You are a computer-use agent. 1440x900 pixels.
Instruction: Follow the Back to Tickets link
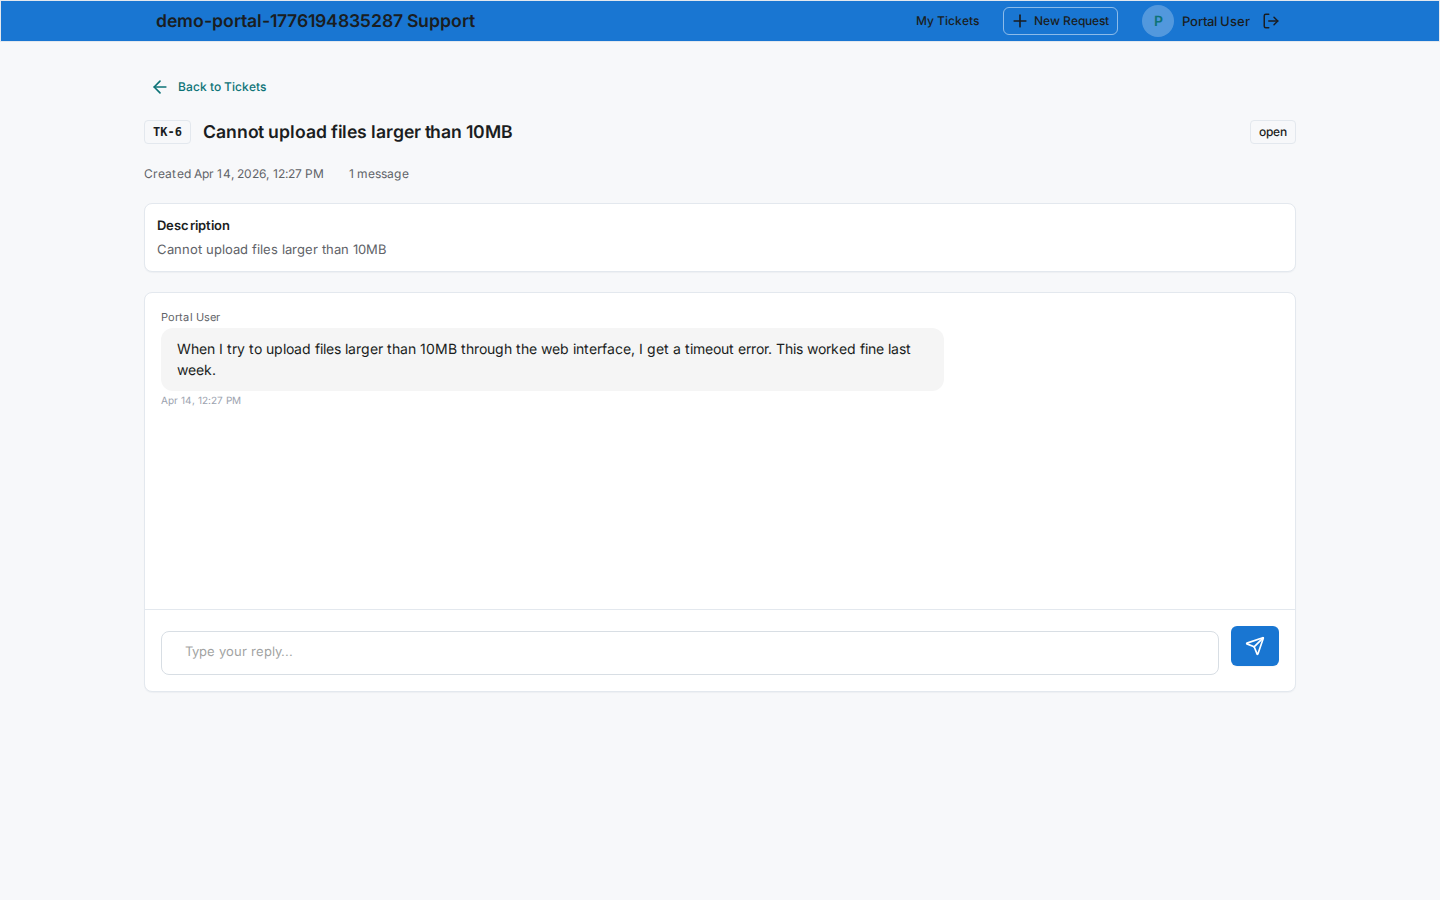pyautogui.click(x=222, y=87)
